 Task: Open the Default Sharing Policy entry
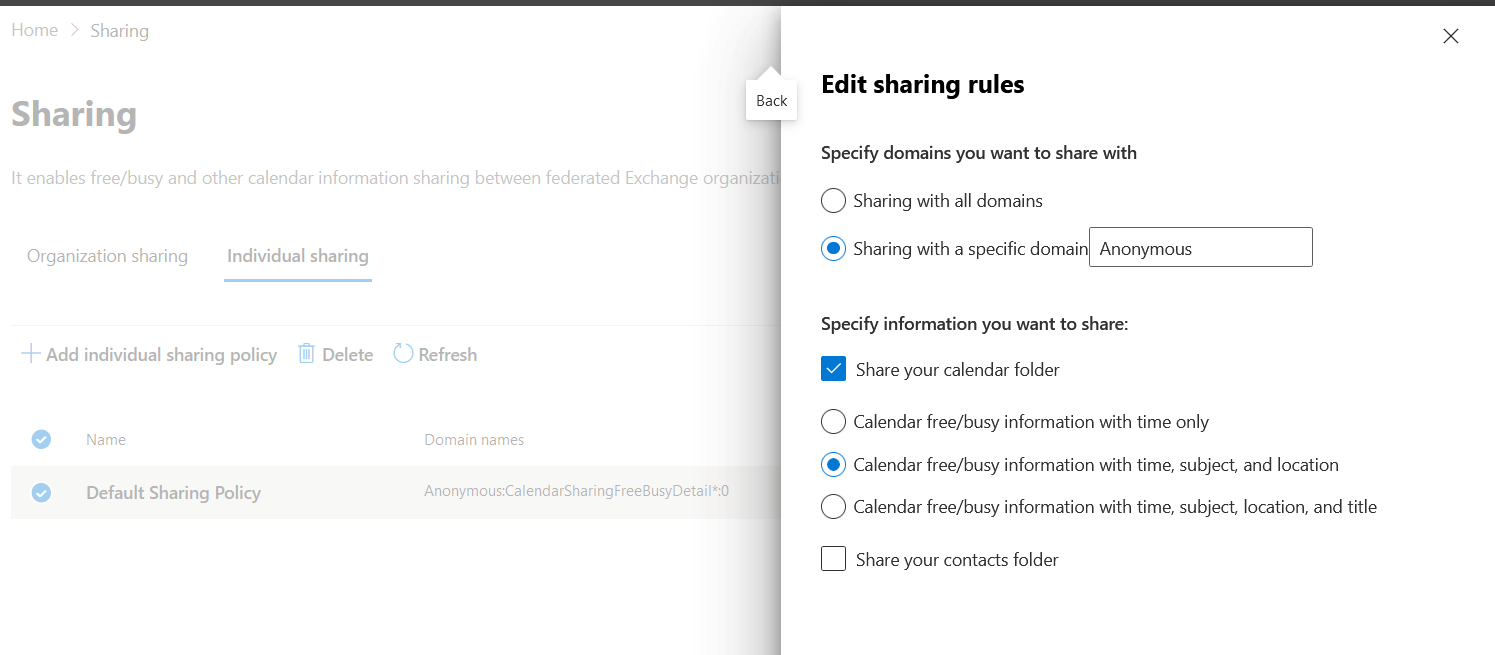pos(173,493)
